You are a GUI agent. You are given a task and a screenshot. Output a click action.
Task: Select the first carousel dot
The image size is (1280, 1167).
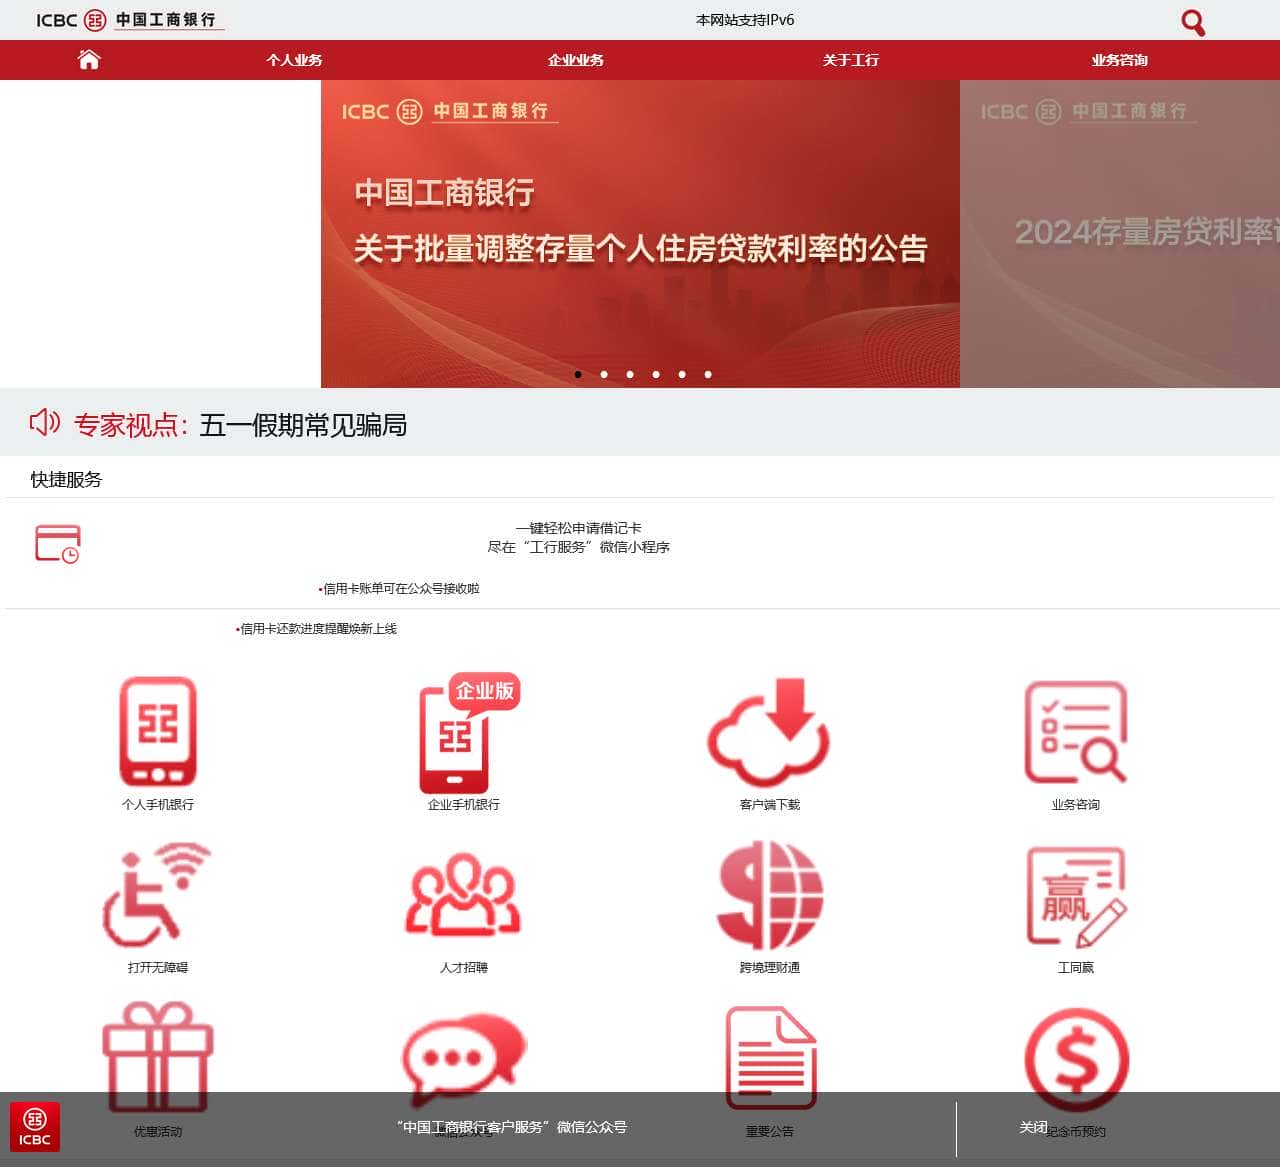click(578, 374)
